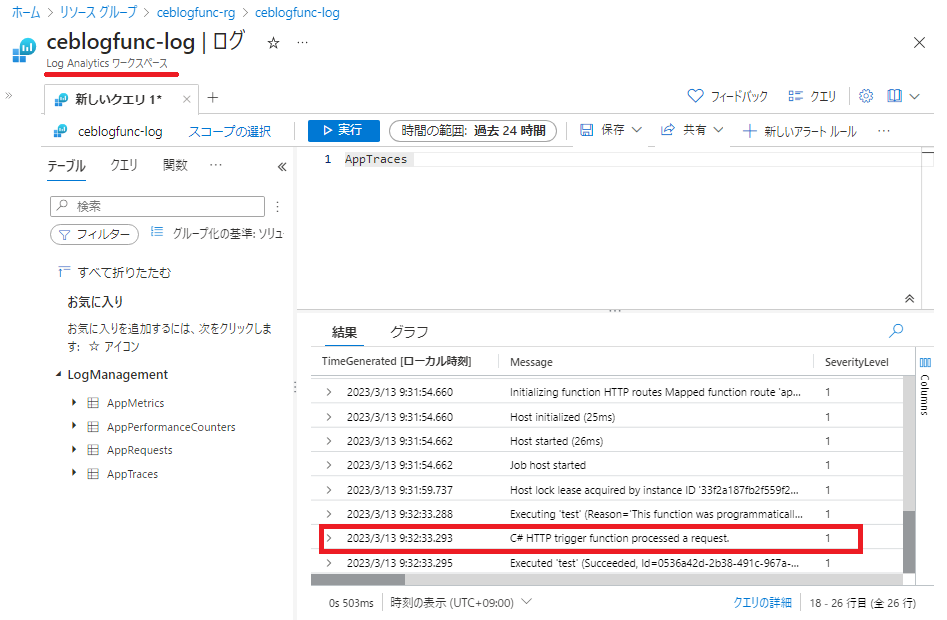The image size is (947, 620).
Task: Click the 共有 share icon
Action: [x=667, y=130]
